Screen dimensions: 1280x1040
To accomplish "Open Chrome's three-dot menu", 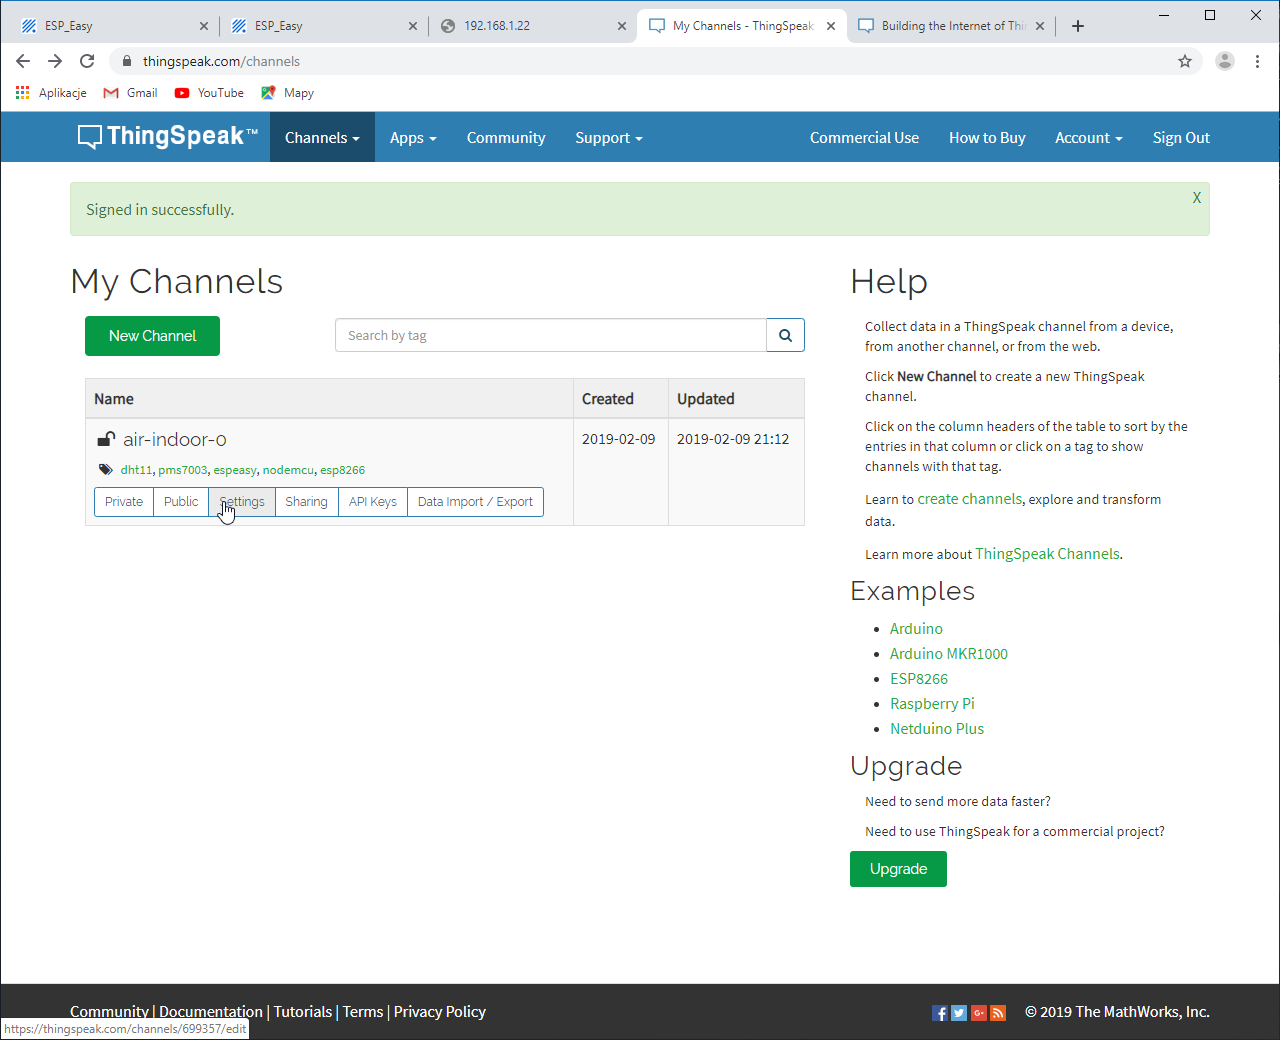I will pos(1257,61).
